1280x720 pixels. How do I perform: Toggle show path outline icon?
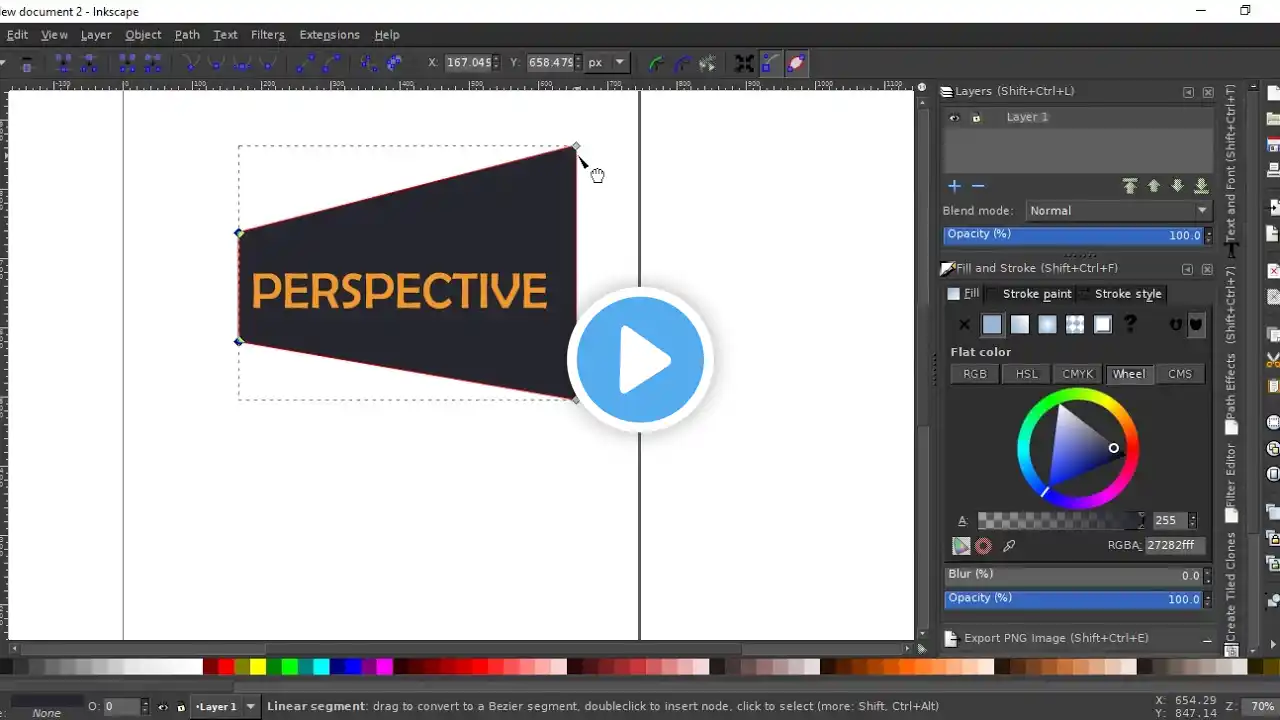pyautogui.click(x=796, y=63)
